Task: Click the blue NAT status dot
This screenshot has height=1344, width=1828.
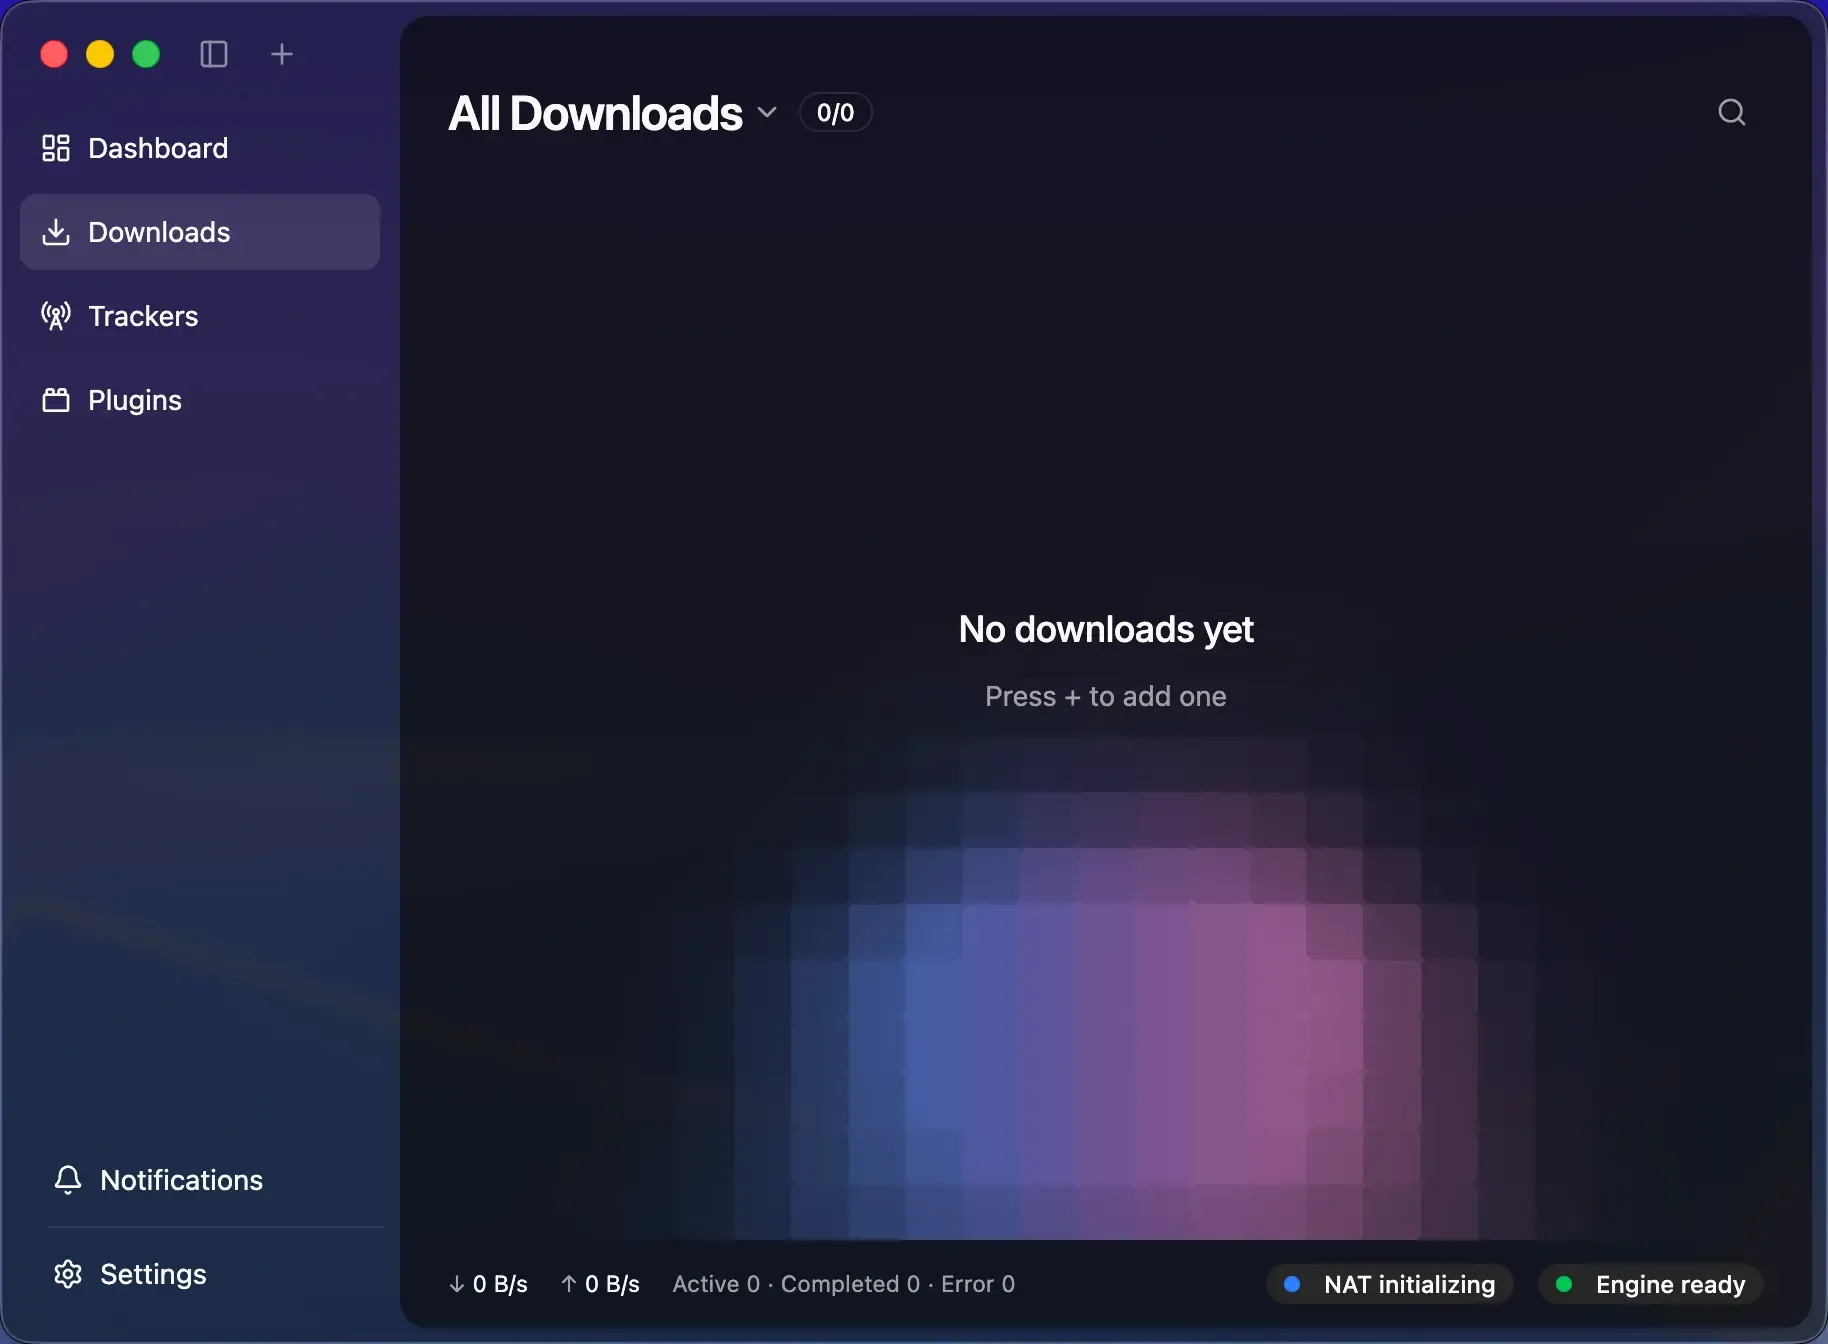Action: pyautogui.click(x=1292, y=1284)
